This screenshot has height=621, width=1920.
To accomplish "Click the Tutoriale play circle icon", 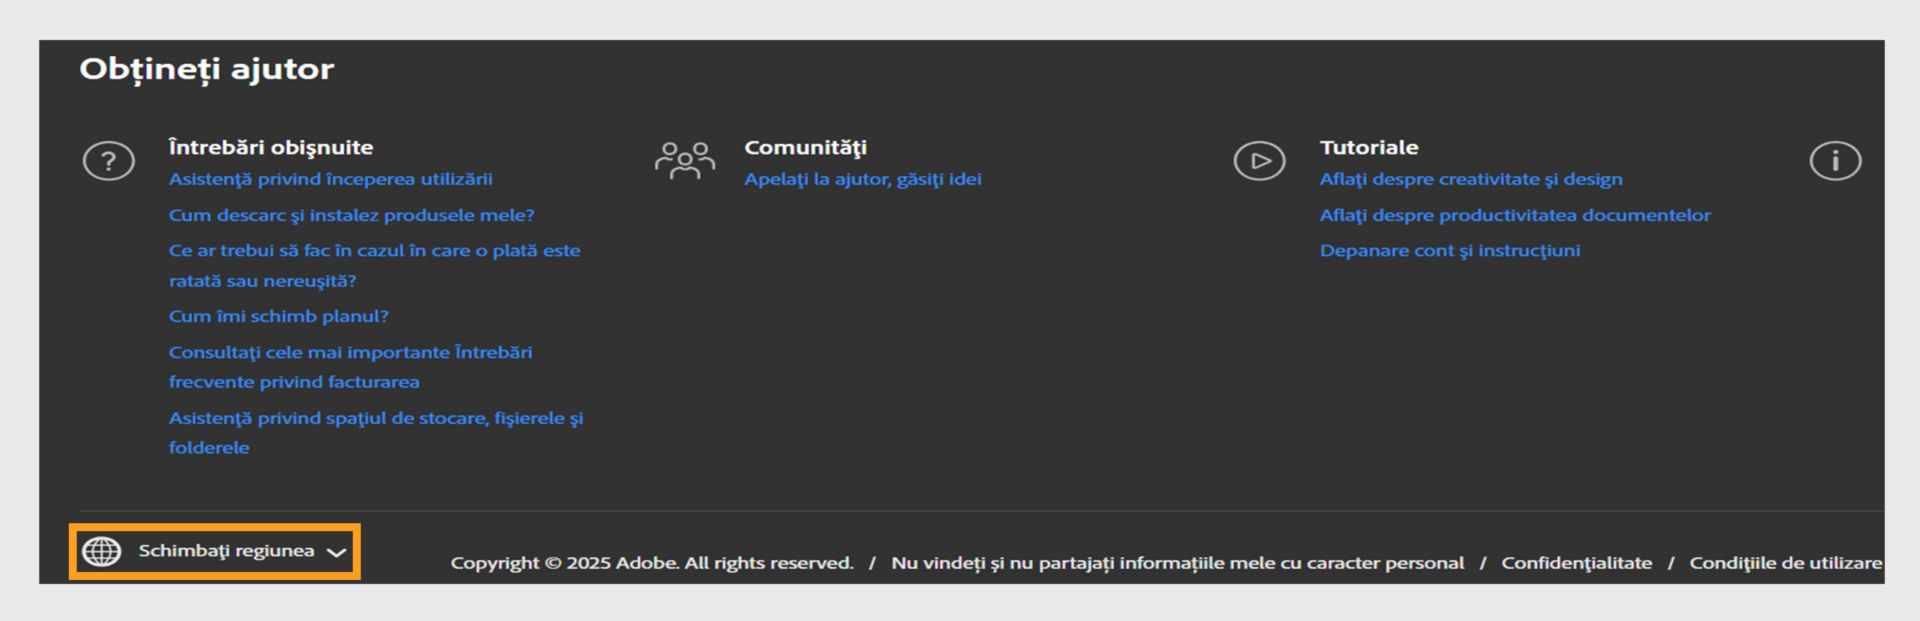I will point(1259,161).
